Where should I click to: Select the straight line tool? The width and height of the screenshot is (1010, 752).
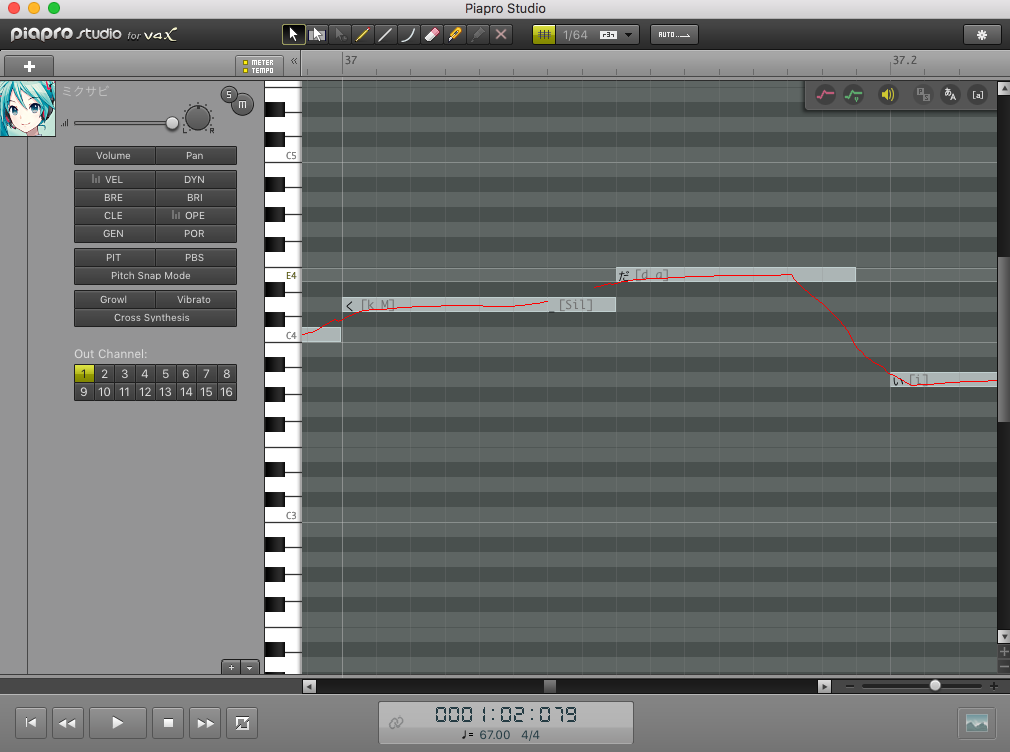click(385, 34)
